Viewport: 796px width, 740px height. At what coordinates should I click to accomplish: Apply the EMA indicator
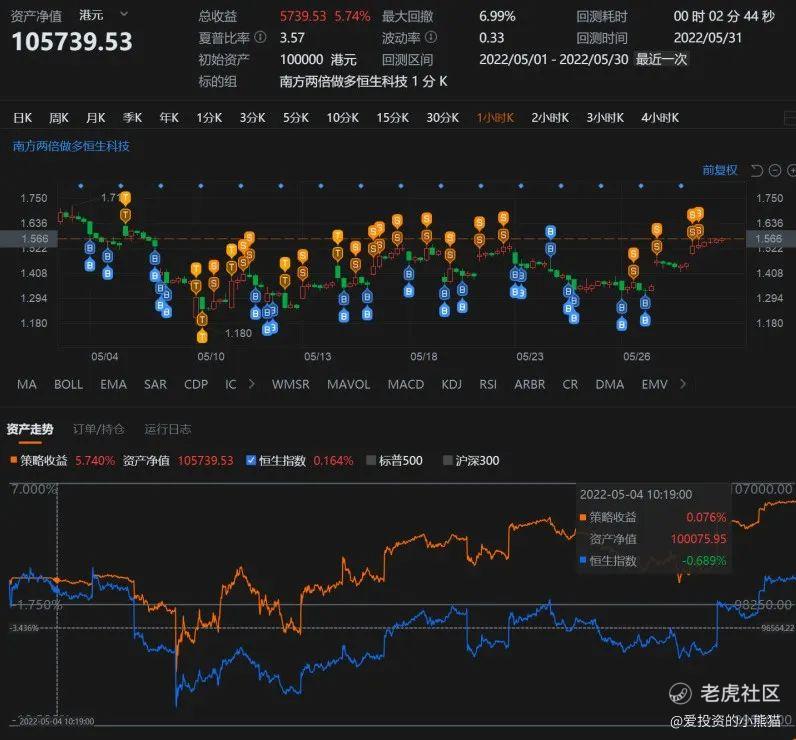tap(114, 384)
